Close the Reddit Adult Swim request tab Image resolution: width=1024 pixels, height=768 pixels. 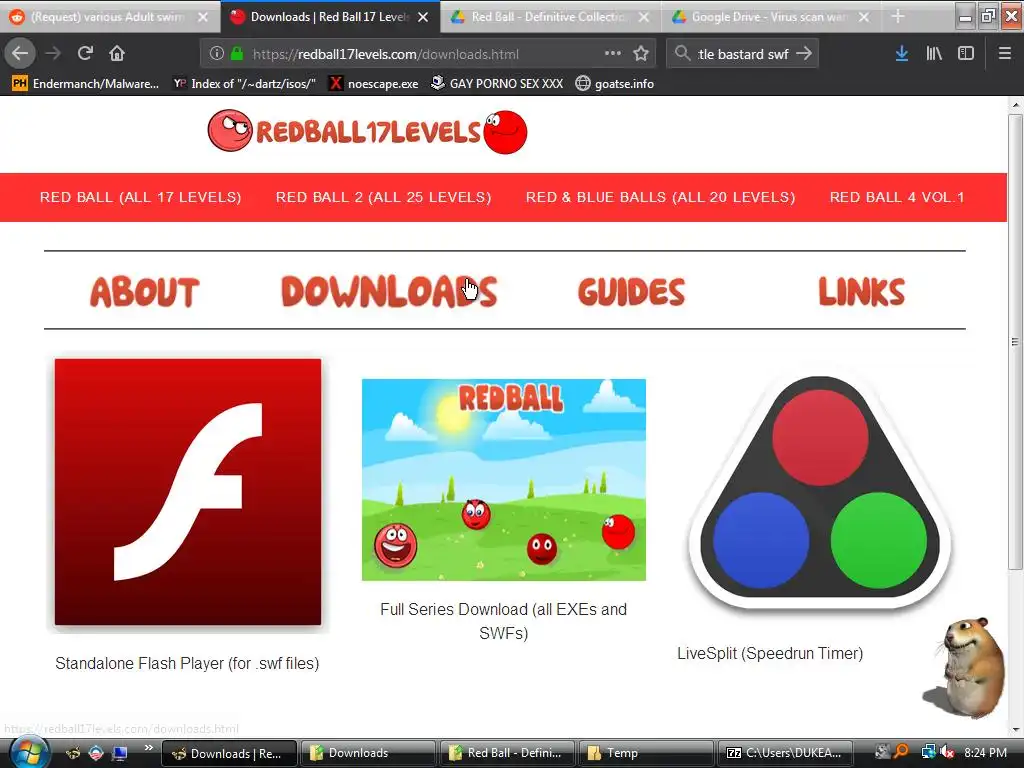click(203, 17)
